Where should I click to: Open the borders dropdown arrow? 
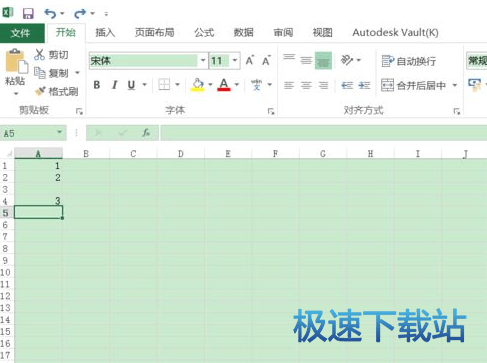177,85
